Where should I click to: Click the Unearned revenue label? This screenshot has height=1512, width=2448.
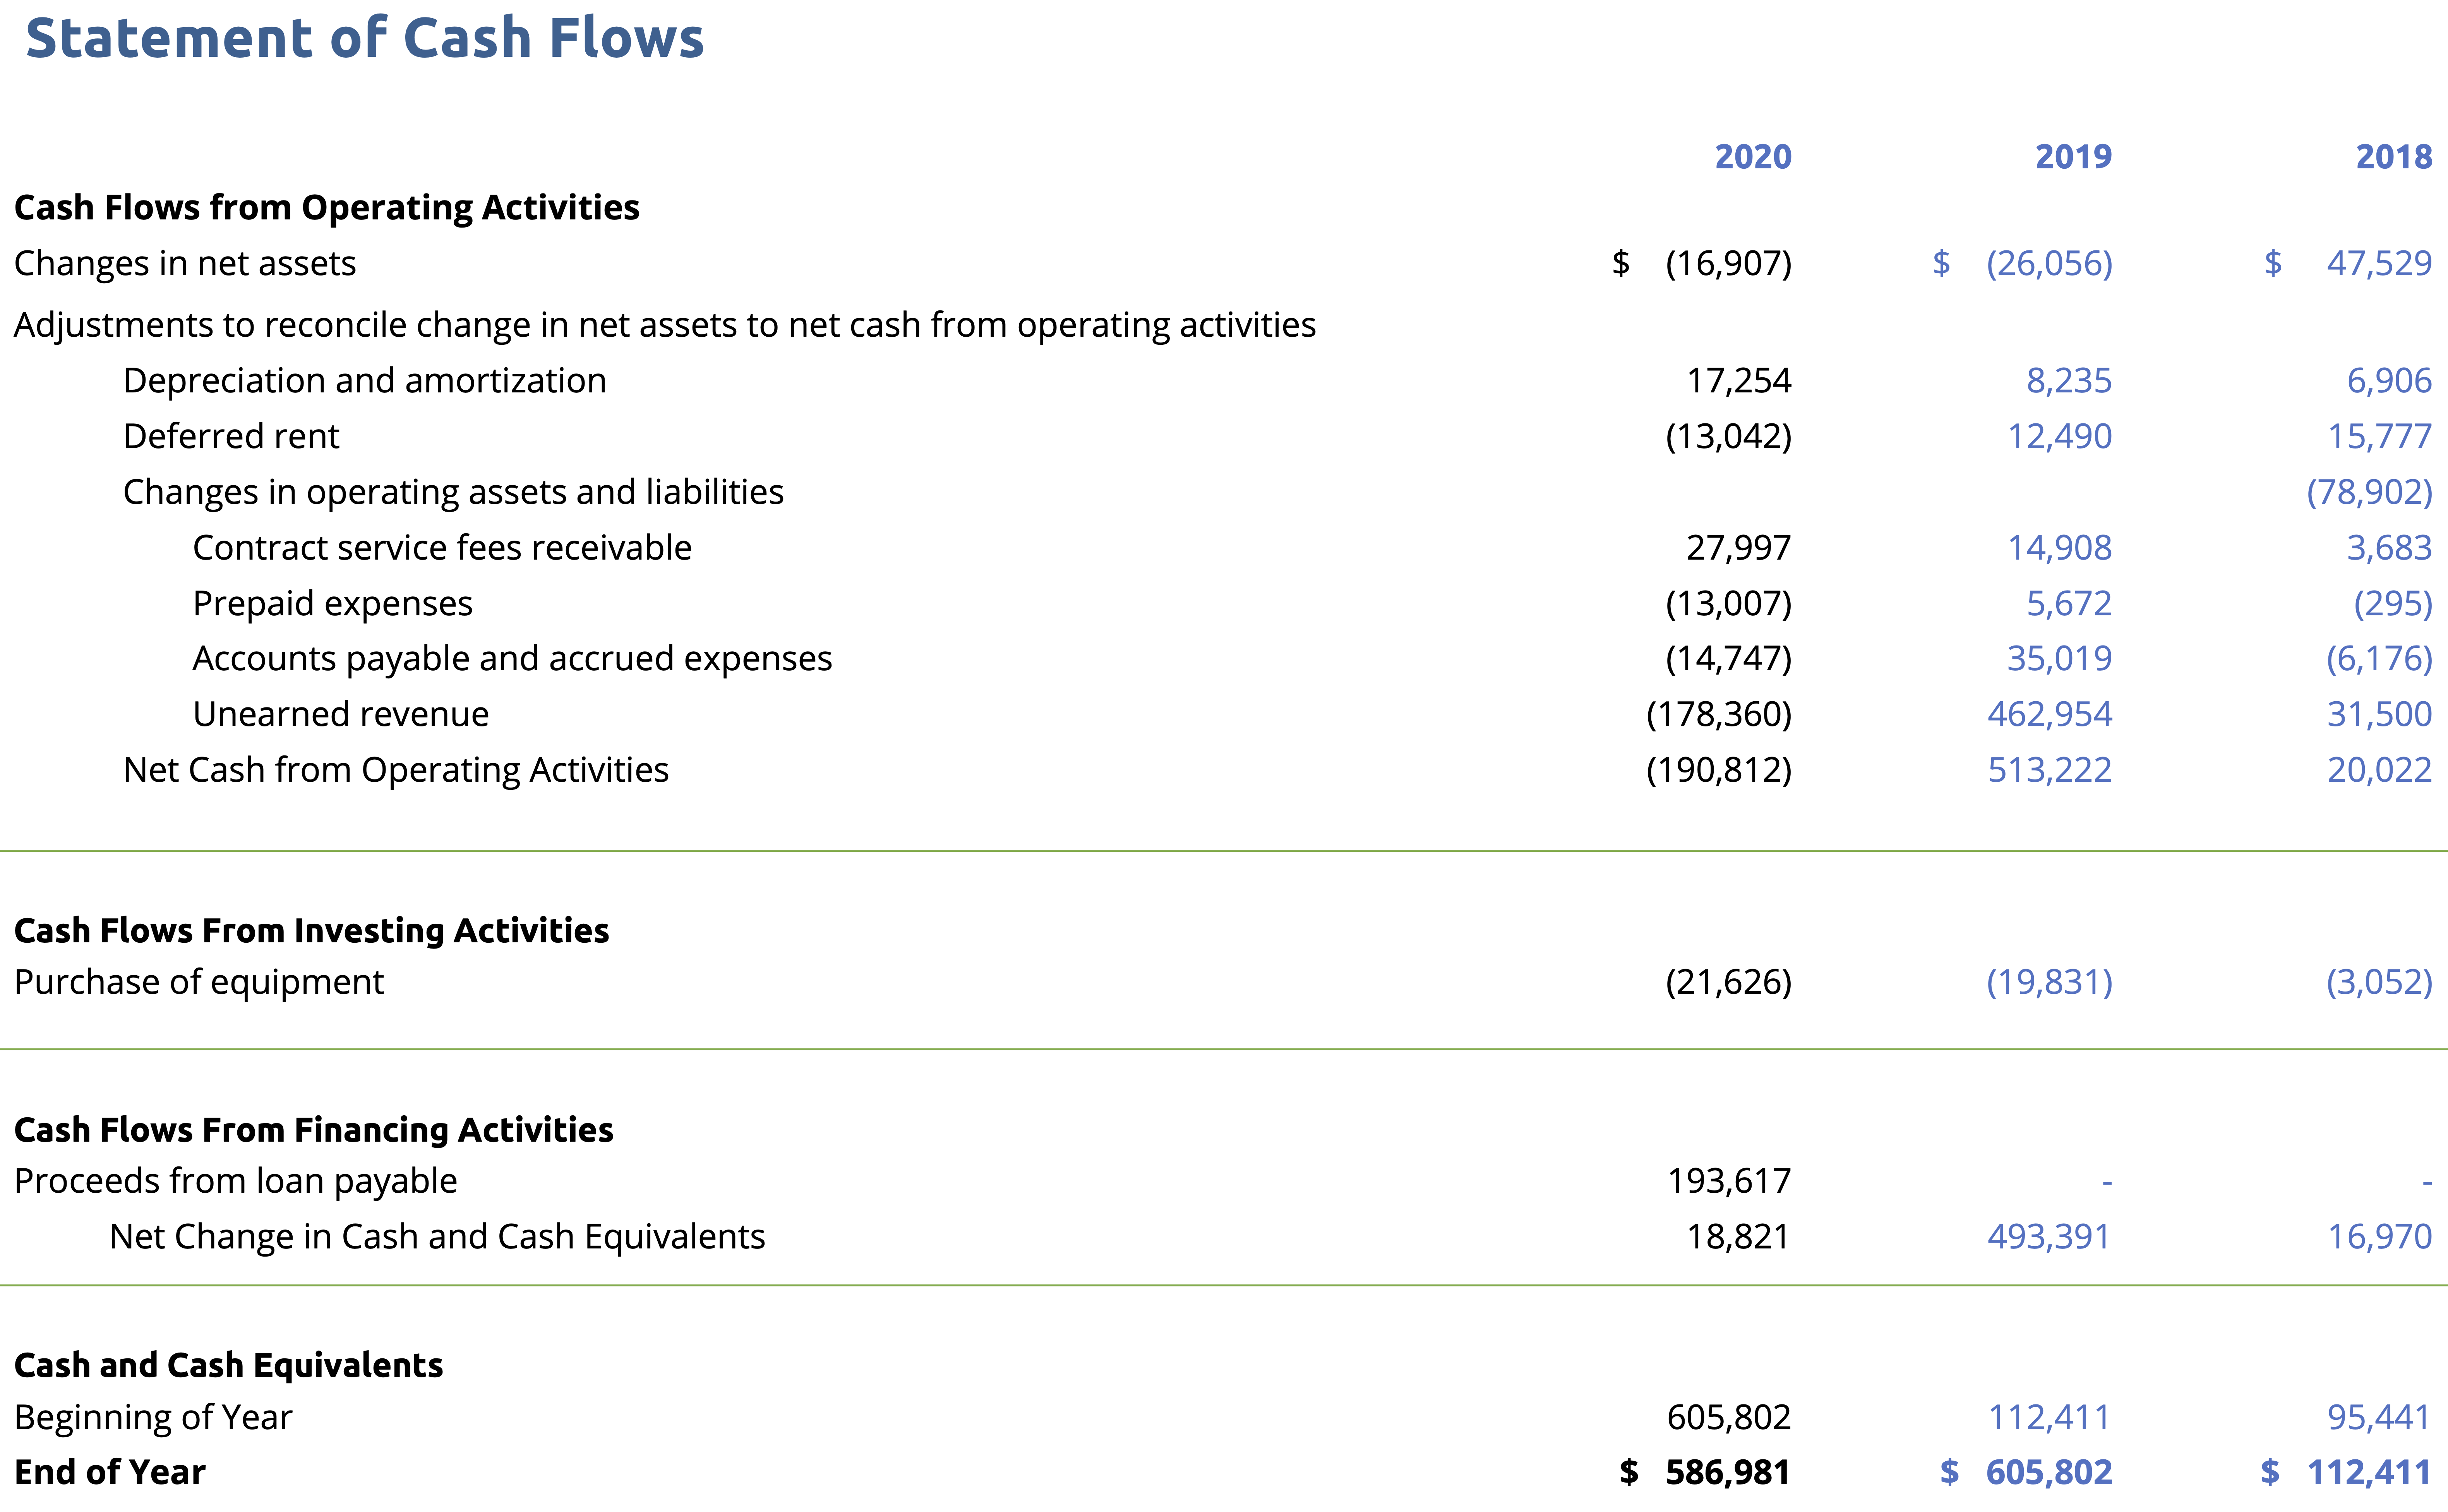(341, 715)
